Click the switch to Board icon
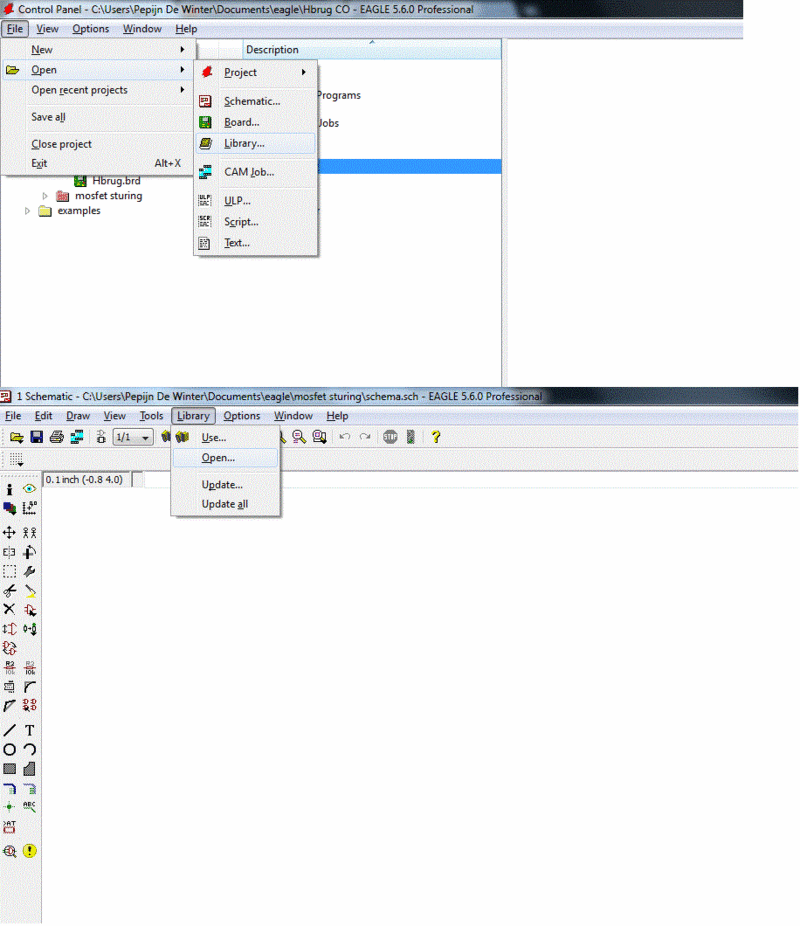 (101, 438)
